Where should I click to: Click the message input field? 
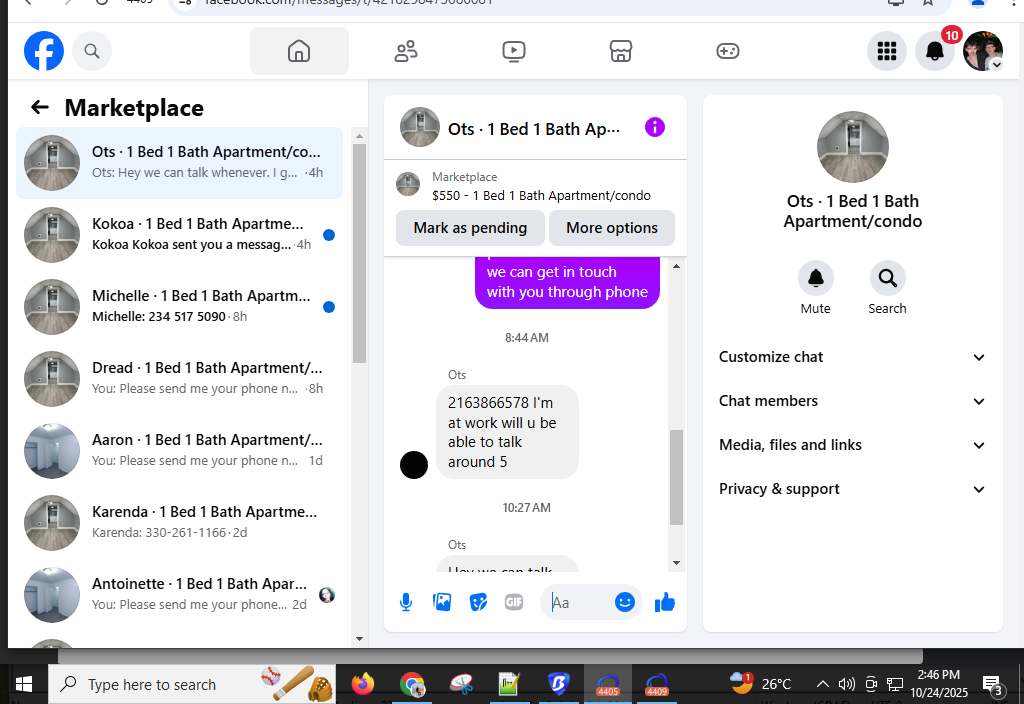pos(578,602)
